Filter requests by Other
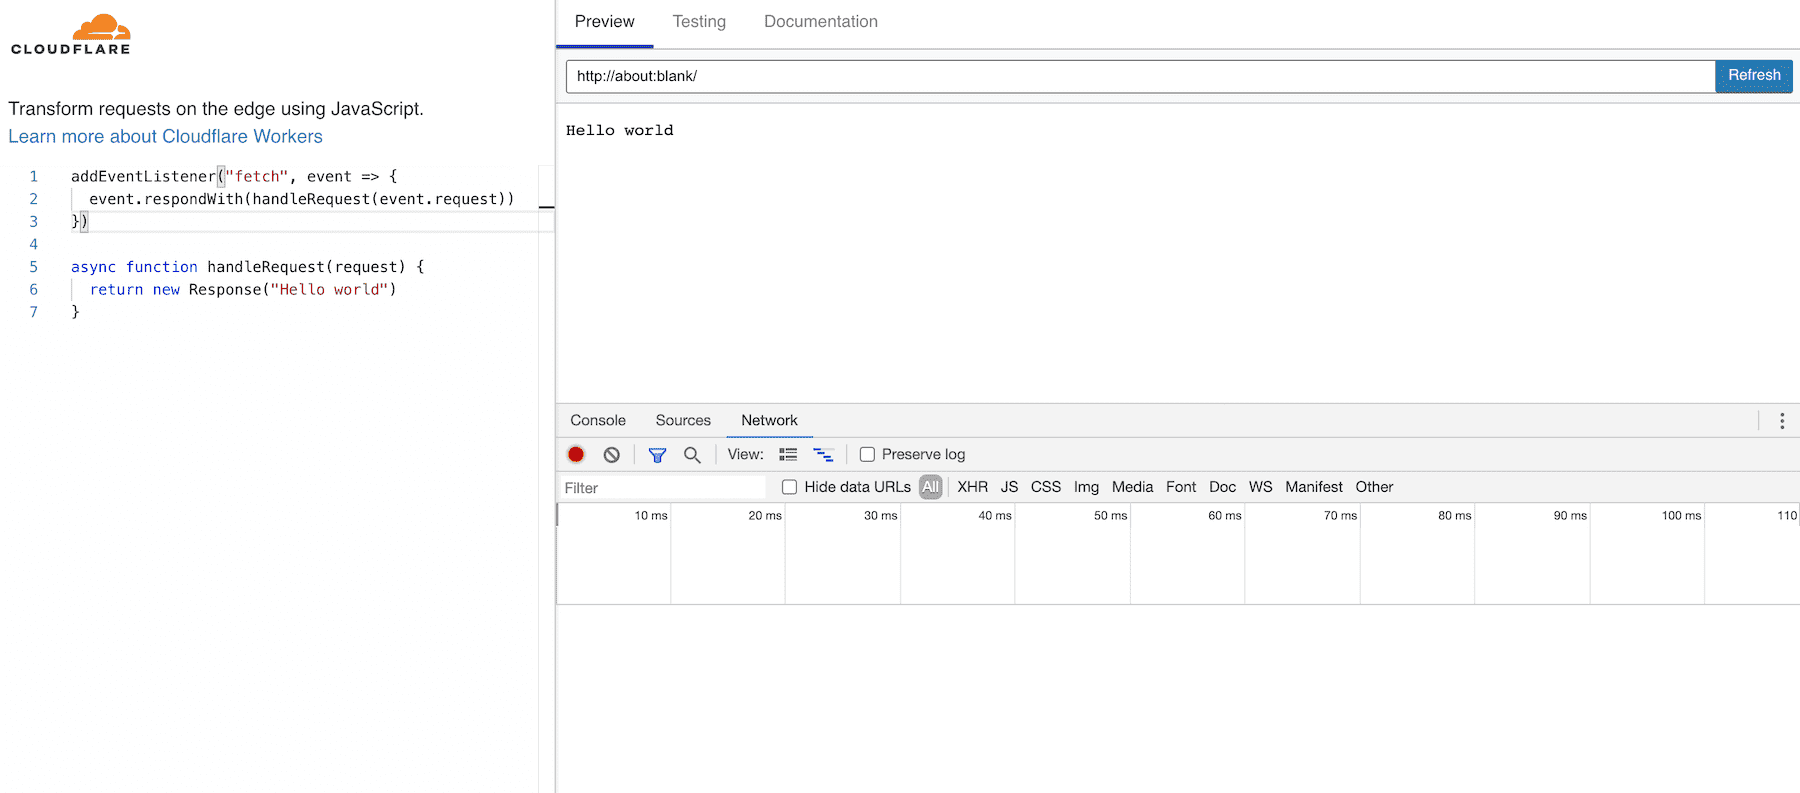1800x793 pixels. pos(1374,487)
